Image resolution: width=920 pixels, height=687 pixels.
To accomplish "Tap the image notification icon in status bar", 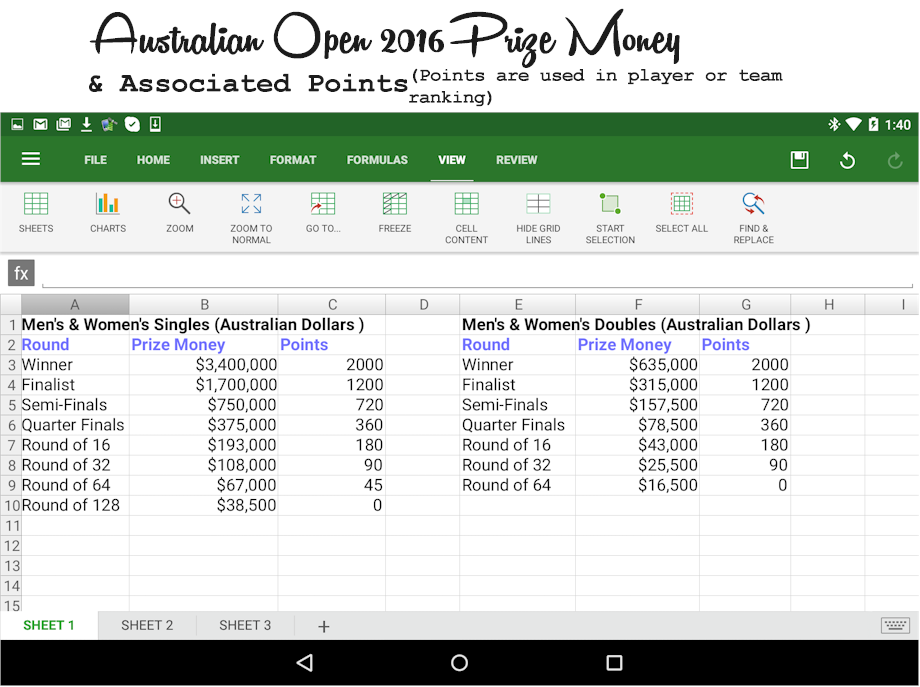I will [18, 124].
